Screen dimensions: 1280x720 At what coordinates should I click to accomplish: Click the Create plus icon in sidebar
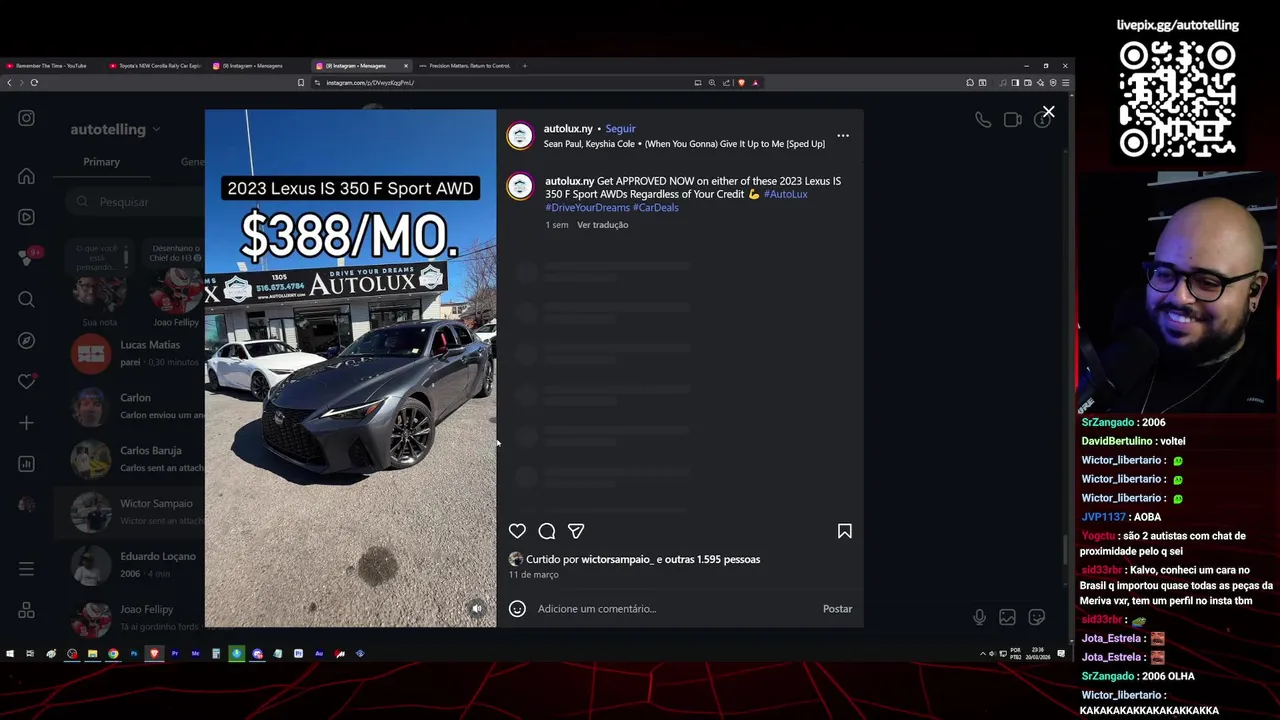[x=26, y=423]
